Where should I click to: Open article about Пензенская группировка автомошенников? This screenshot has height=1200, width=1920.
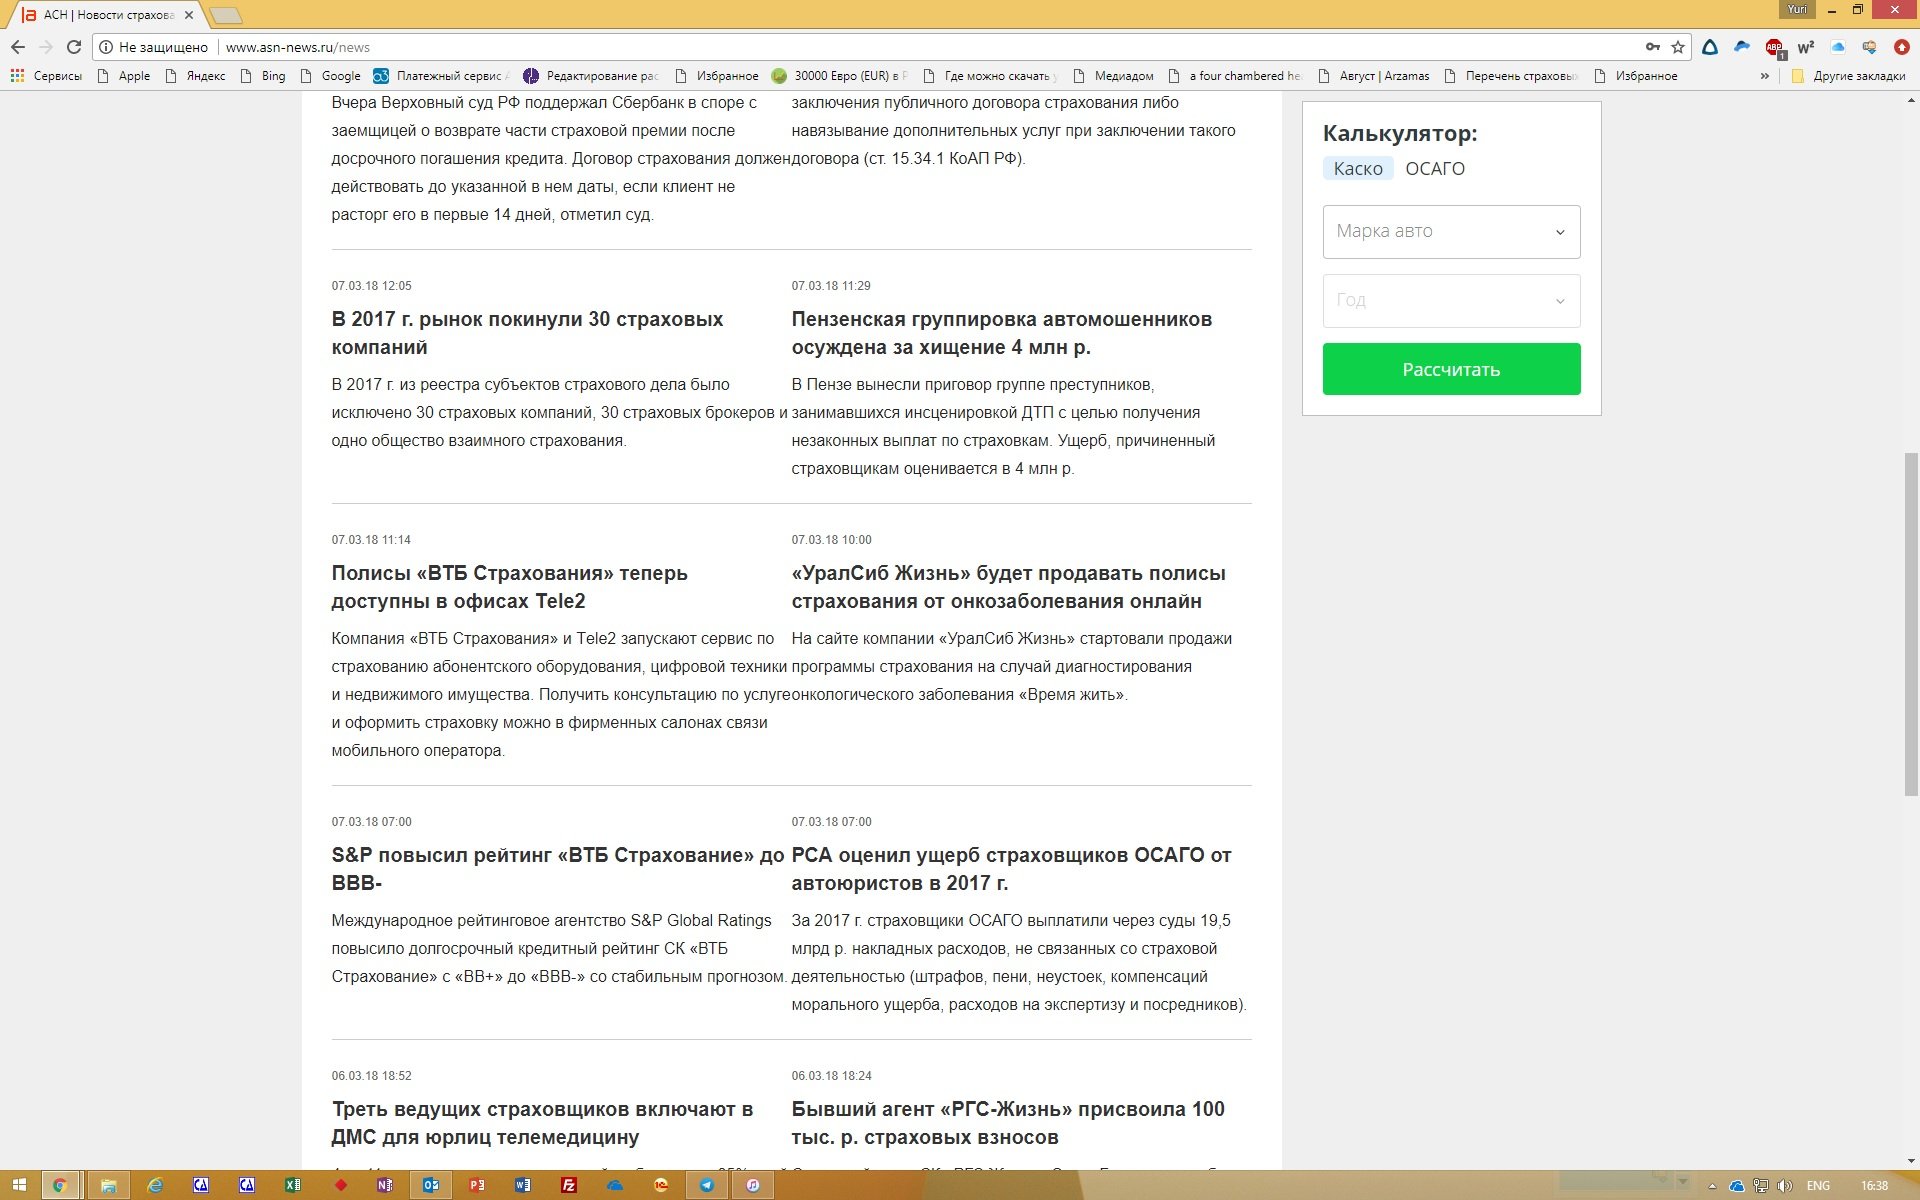click(x=1001, y=333)
